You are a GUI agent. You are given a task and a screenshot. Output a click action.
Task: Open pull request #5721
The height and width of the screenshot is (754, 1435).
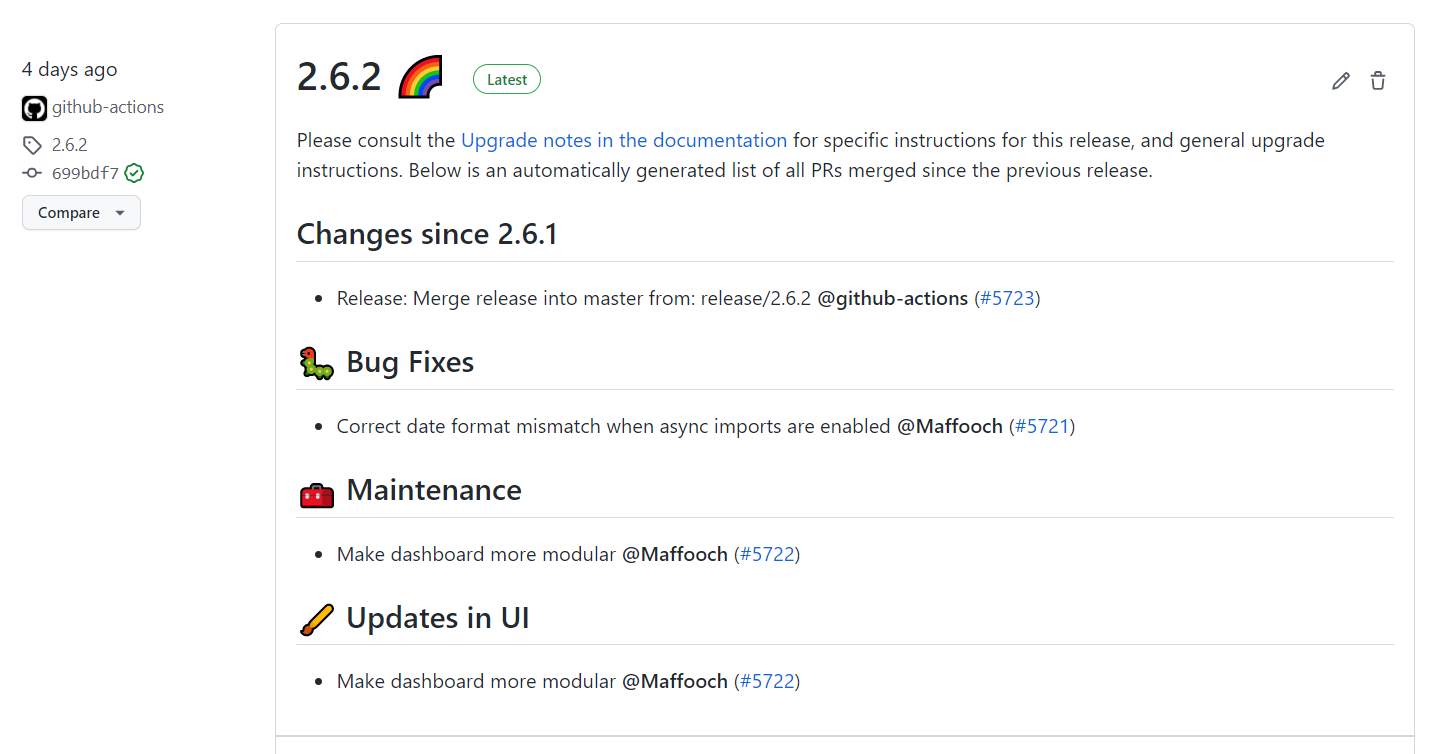(x=1041, y=425)
